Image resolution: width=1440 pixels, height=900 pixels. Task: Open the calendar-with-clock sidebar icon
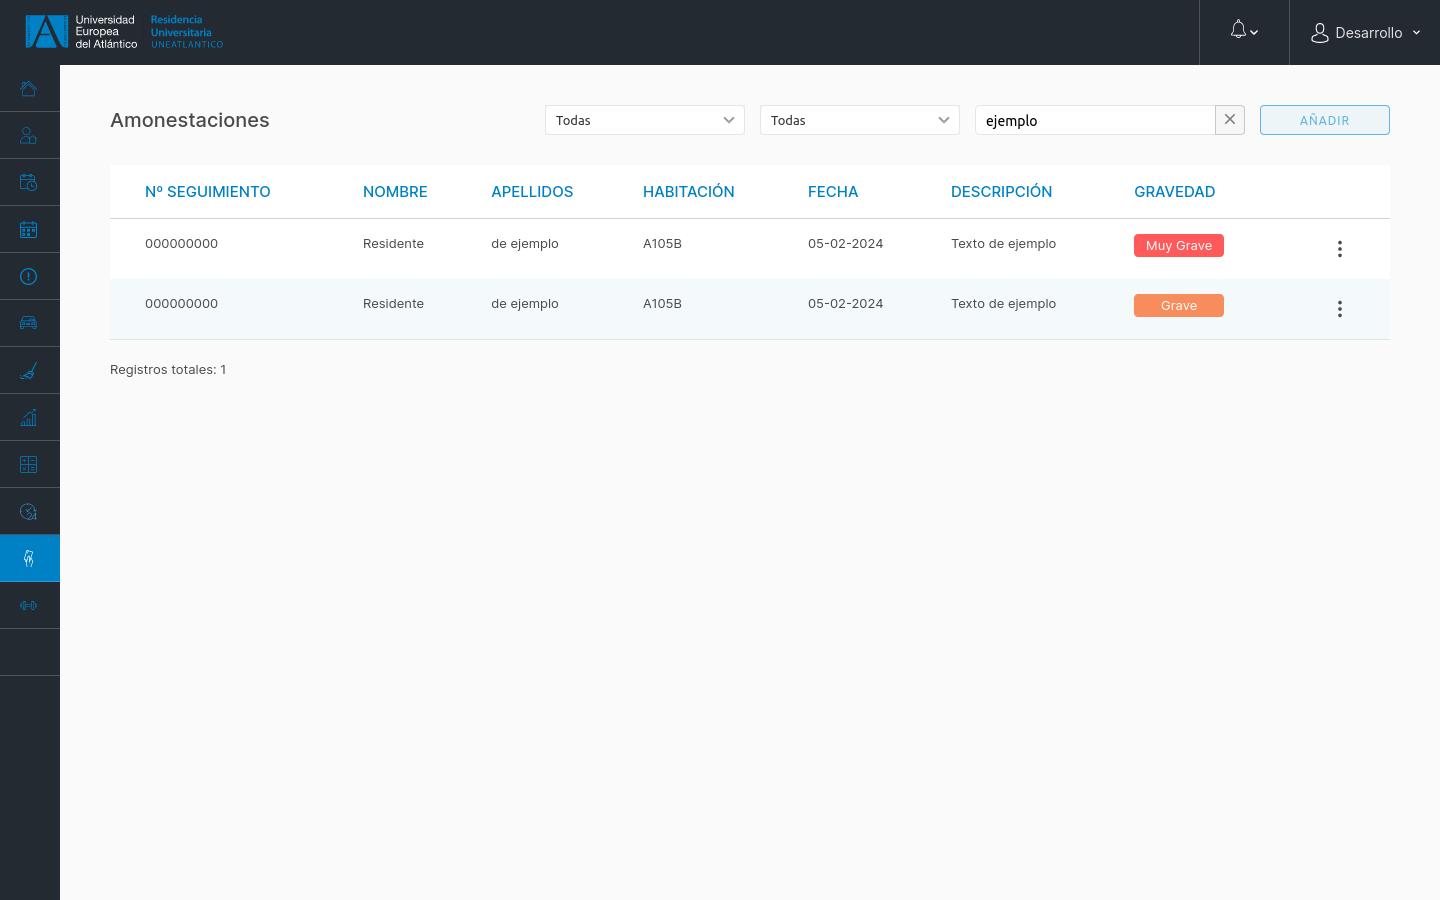click(29, 183)
